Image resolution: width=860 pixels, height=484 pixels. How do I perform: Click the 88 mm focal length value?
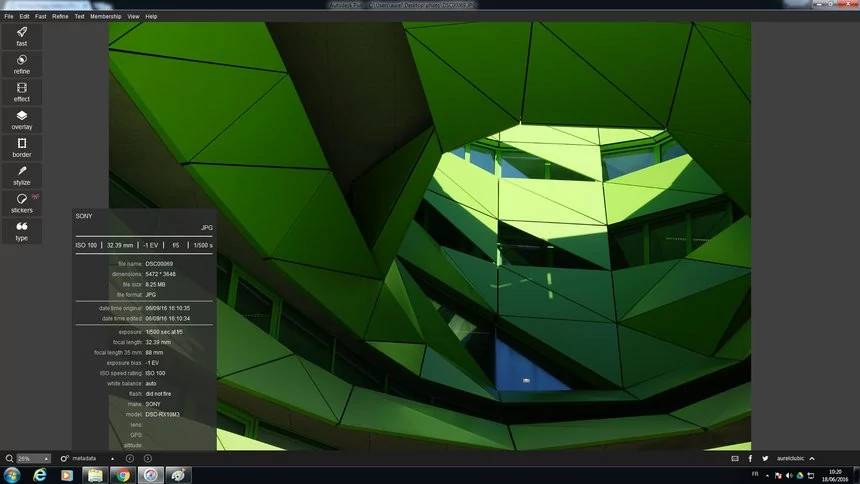[154, 352]
